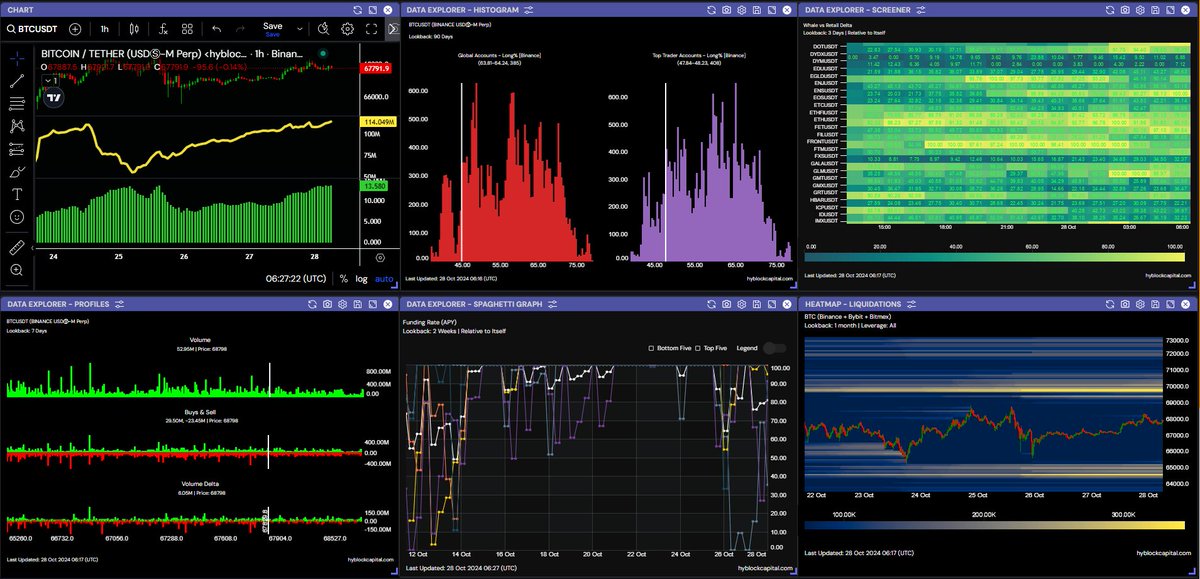The image size is (1200, 579).
Task: Undo the last chart action
Action: 218,28
